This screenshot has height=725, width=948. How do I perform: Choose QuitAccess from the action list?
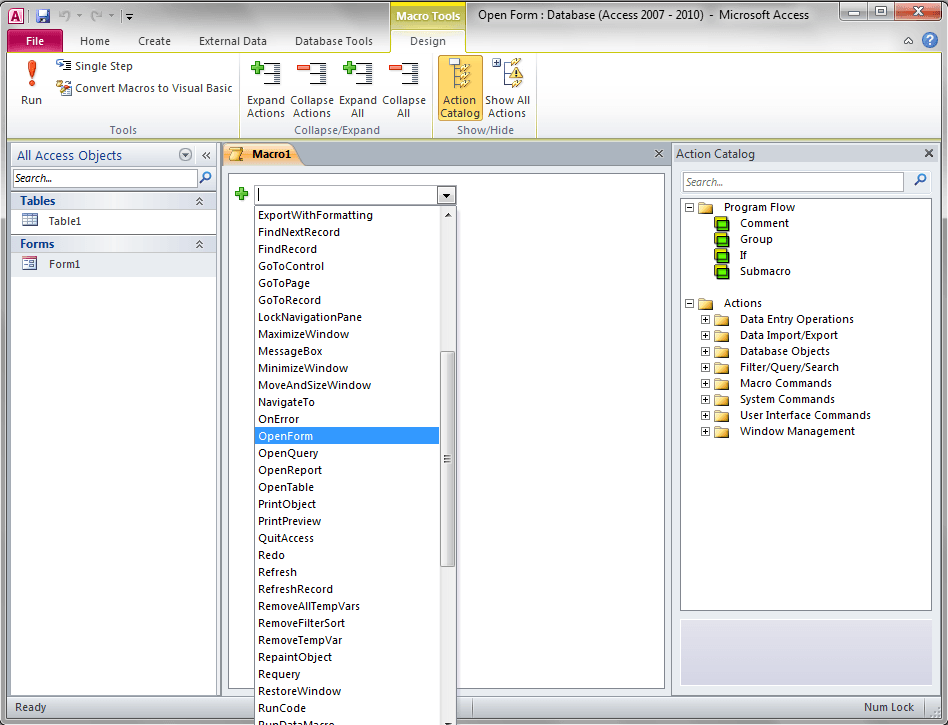coord(346,538)
